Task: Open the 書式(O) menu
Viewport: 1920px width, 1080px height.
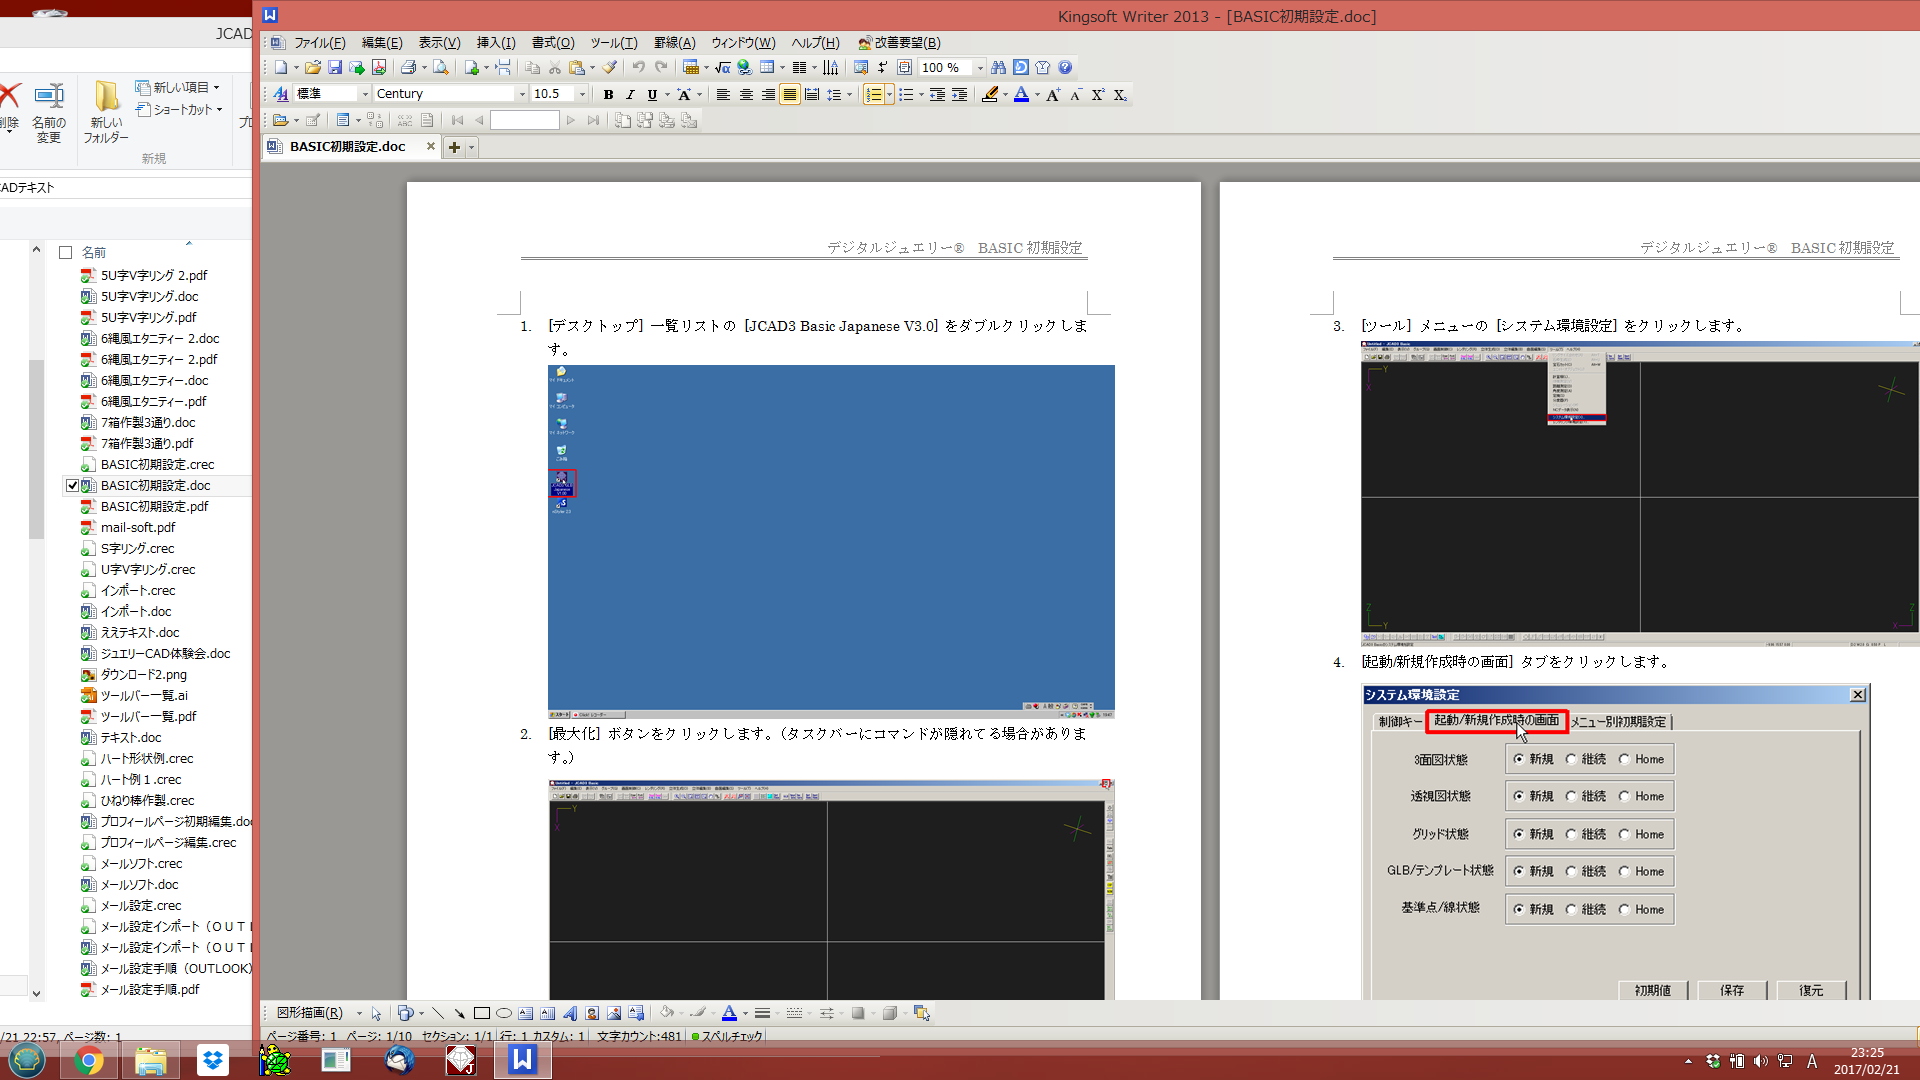Action: click(x=553, y=42)
